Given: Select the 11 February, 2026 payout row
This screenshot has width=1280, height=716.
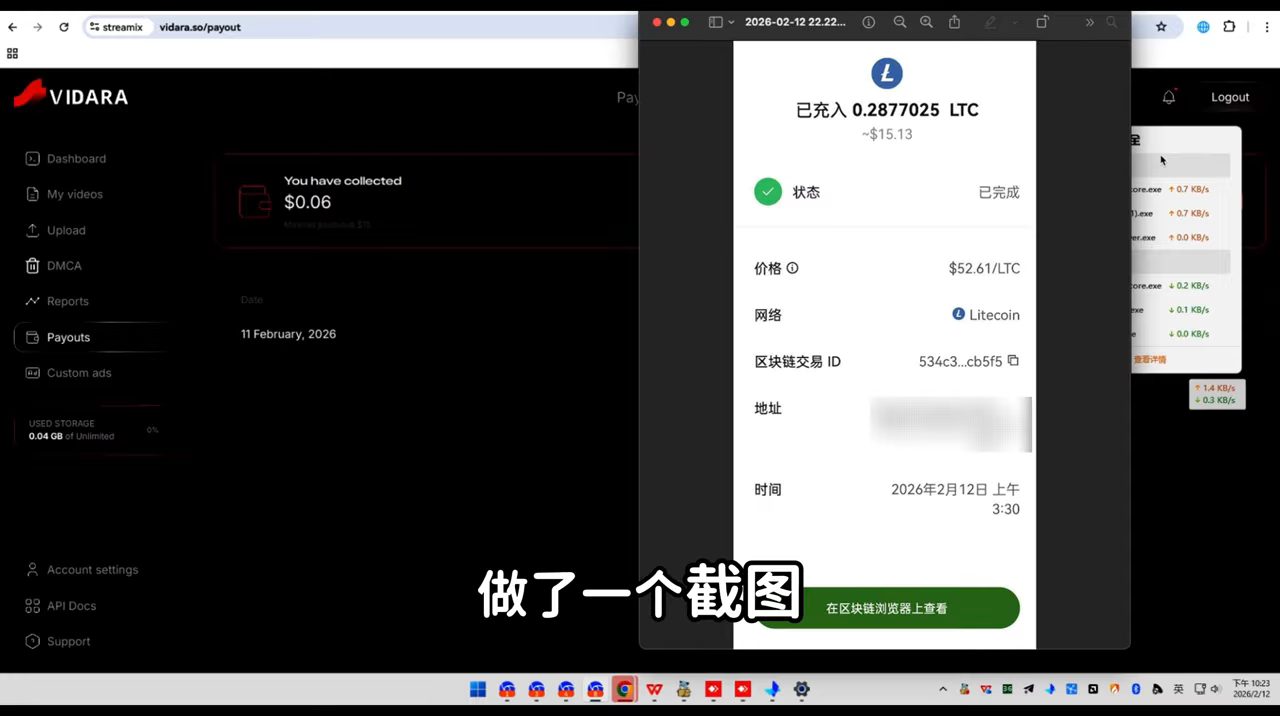Looking at the screenshot, I should (x=288, y=334).
